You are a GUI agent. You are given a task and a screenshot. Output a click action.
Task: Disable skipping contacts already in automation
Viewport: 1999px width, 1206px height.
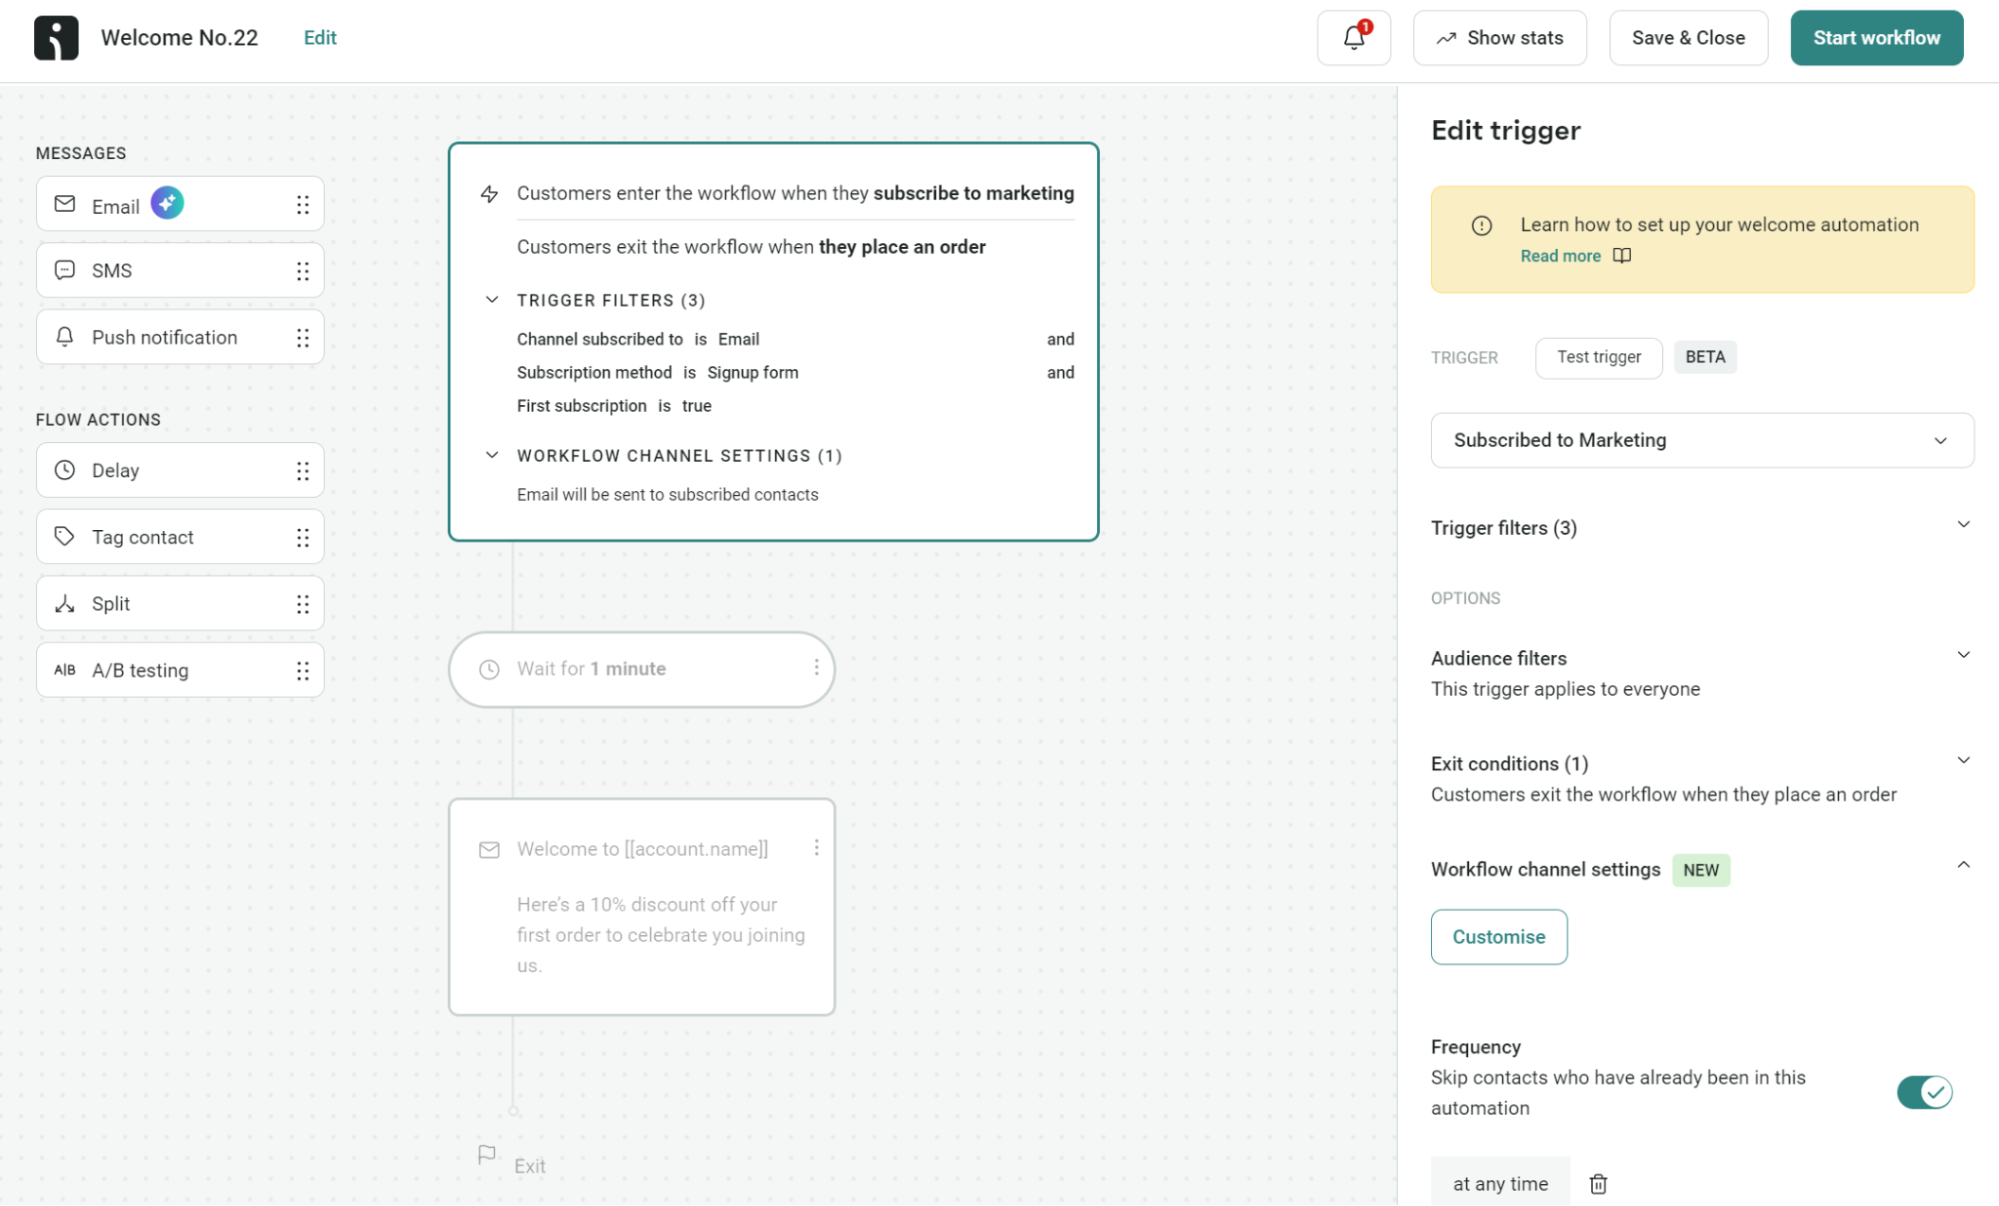[x=1924, y=1092]
